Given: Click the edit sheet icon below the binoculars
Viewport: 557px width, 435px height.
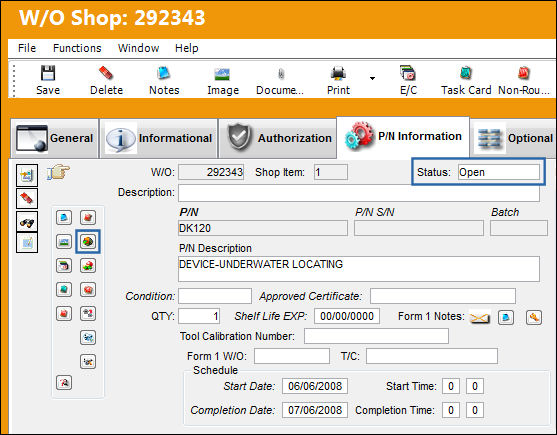Looking at the screenshot, I should (27, 243).
